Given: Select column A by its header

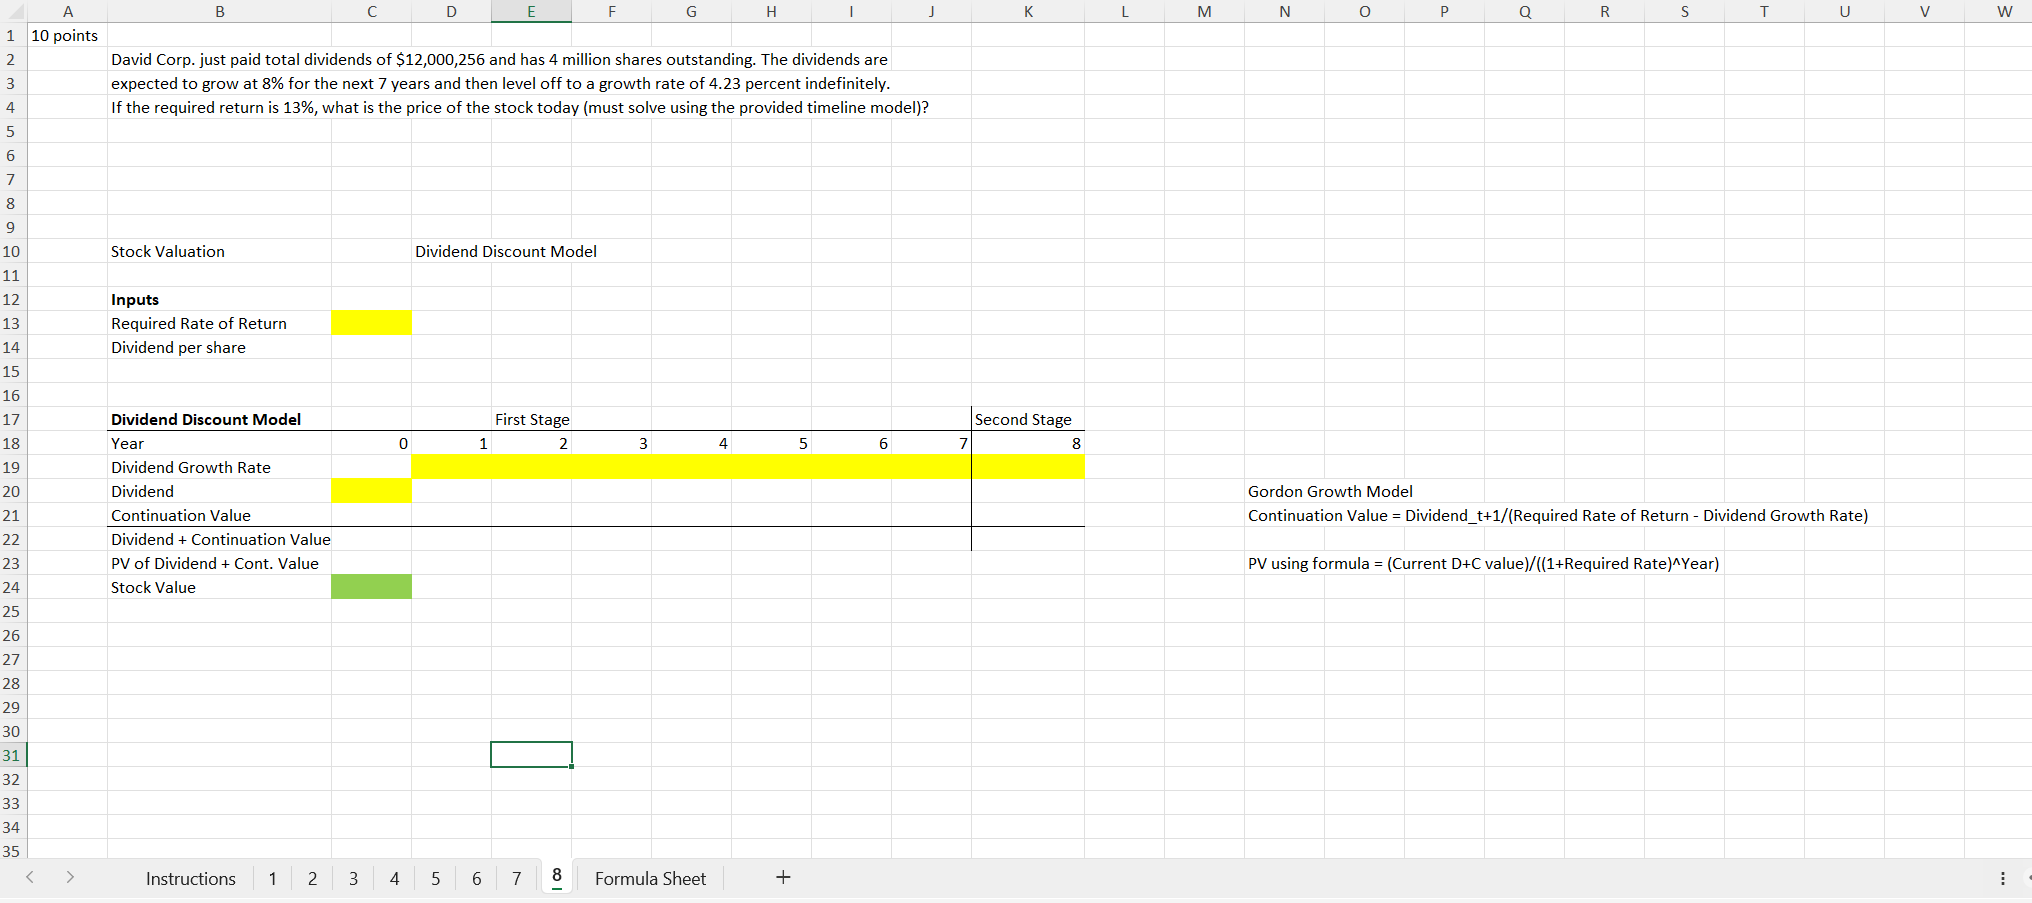Looking at the screenshot, I should 68,11.
